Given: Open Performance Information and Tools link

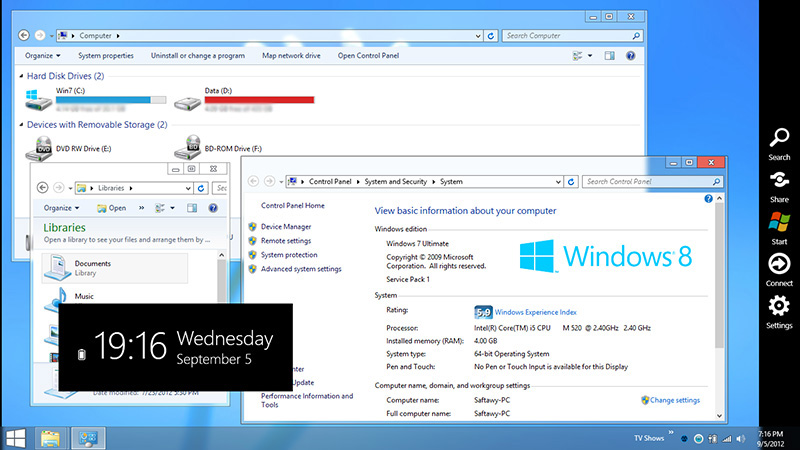Looking at the screenshot, I should [307, 400].
